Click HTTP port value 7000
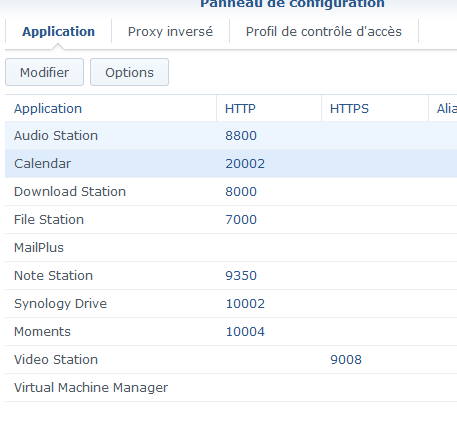Viewport: 457px width, 433px height. pos(241,220)
